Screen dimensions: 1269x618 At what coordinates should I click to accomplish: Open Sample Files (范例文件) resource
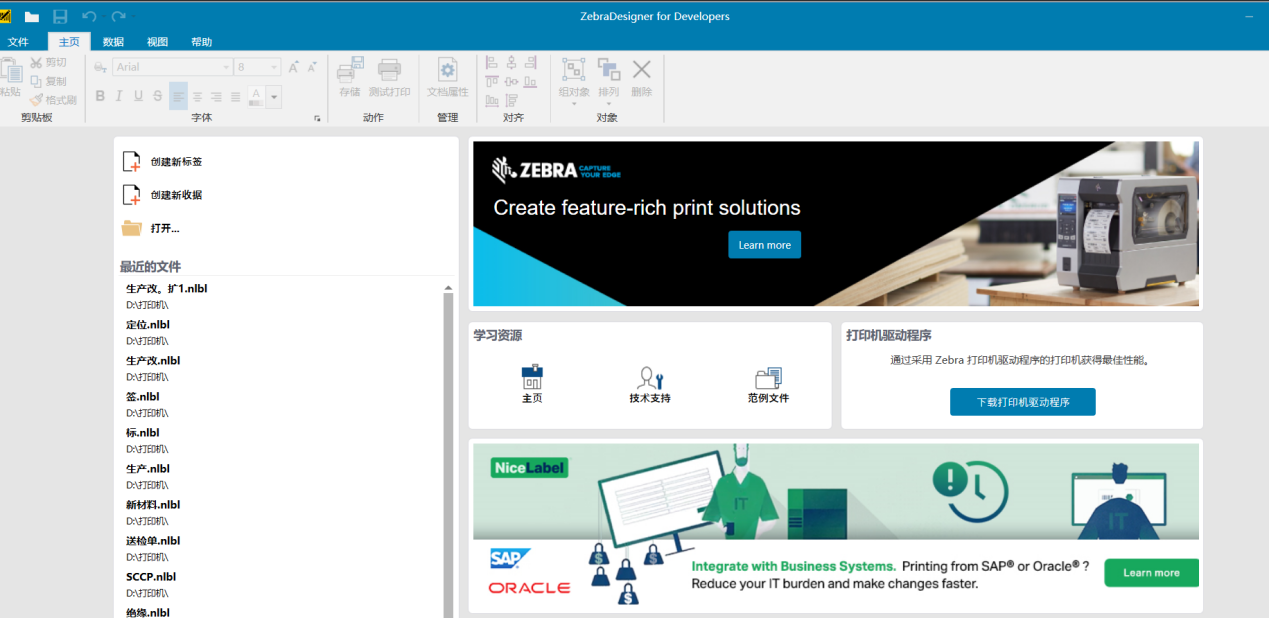tap(768, 384)
